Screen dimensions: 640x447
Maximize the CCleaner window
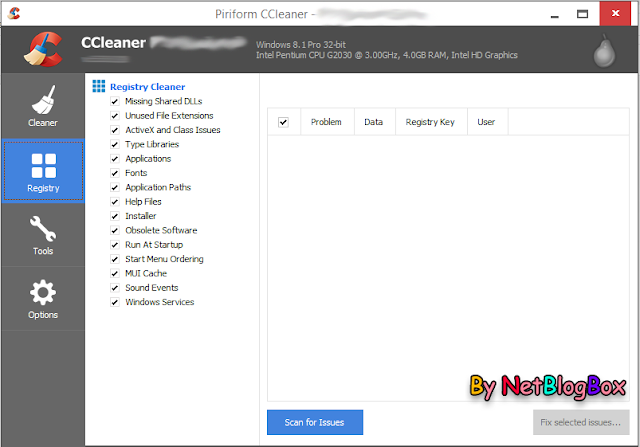pos(582,14)
